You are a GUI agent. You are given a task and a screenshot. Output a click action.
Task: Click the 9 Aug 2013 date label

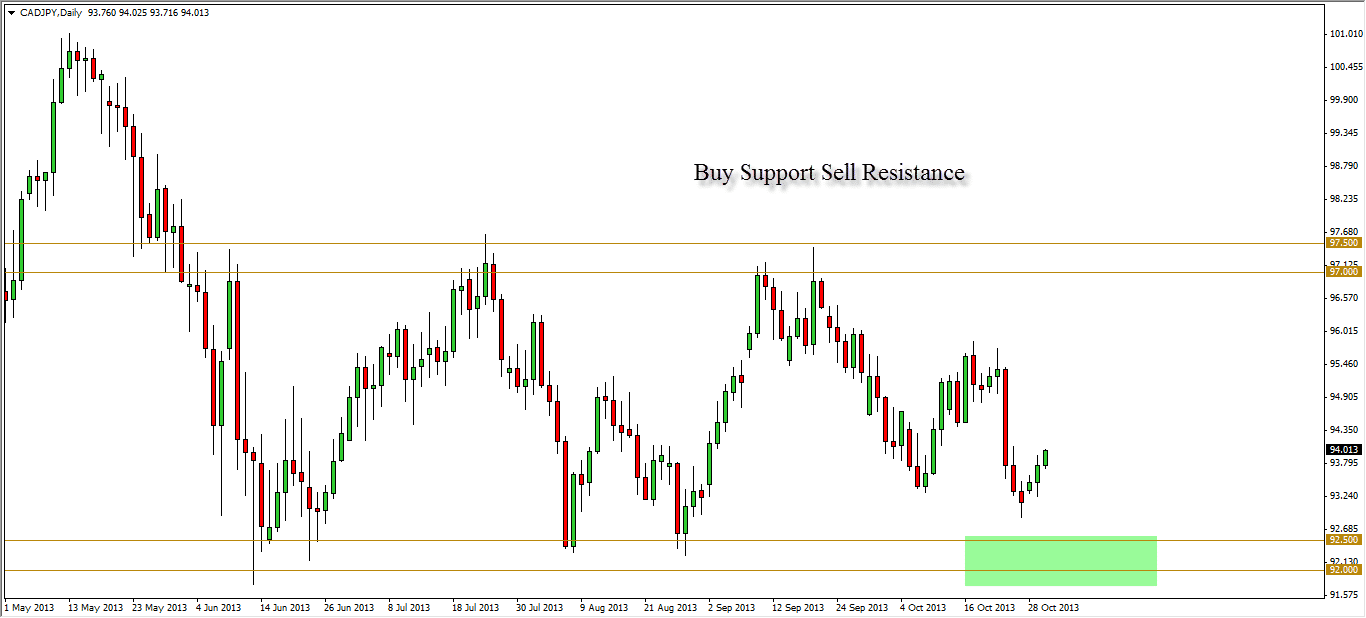[604, 608]
